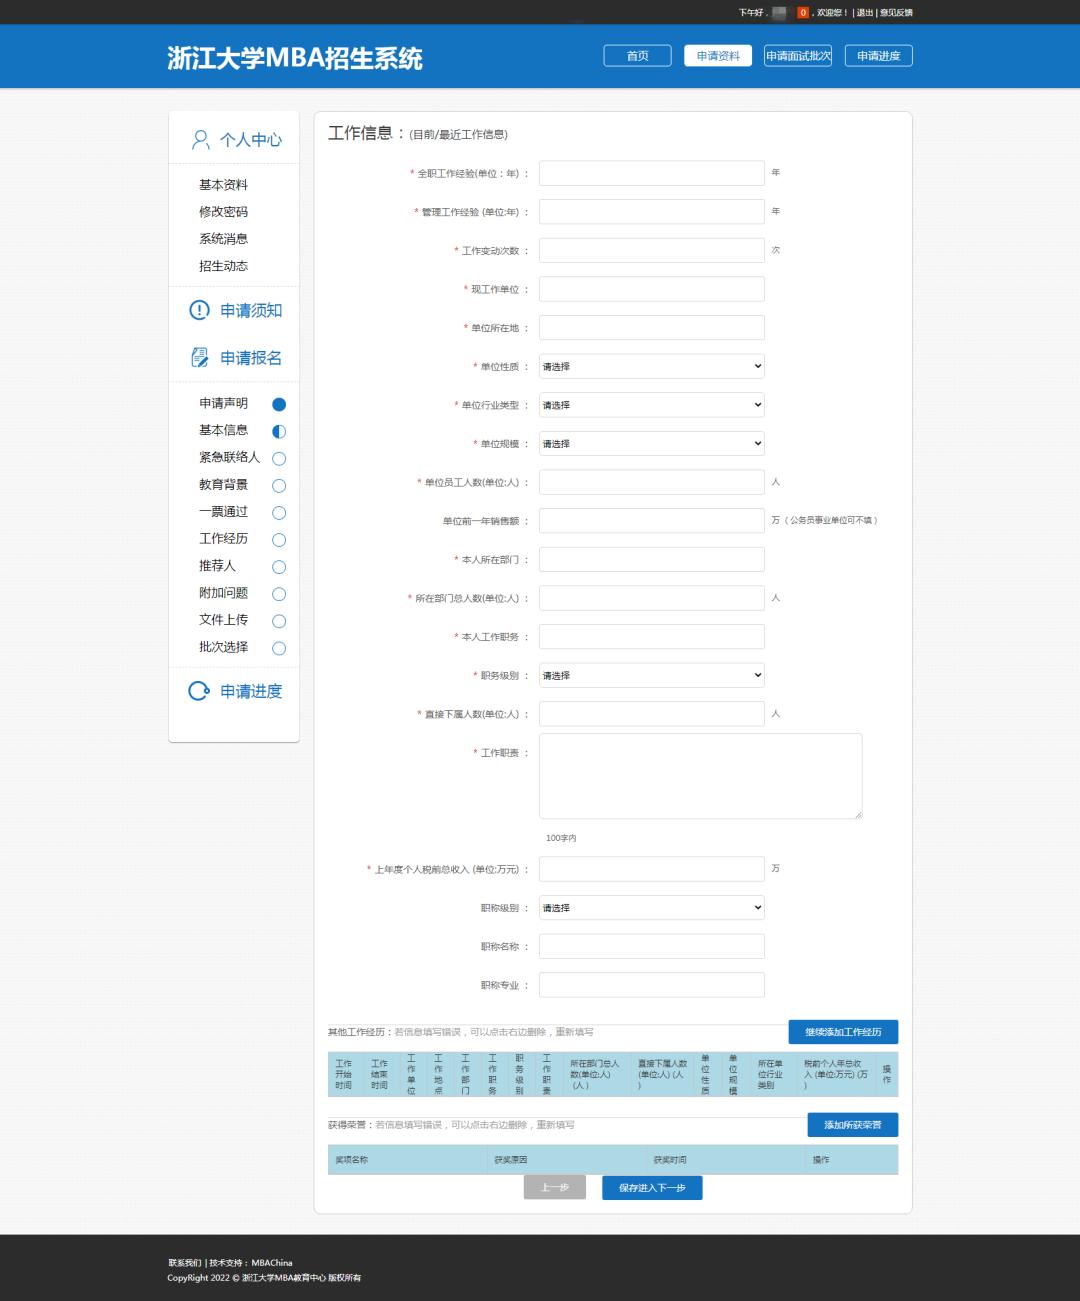Open the 职务级别 dropdown

[650, 675]
